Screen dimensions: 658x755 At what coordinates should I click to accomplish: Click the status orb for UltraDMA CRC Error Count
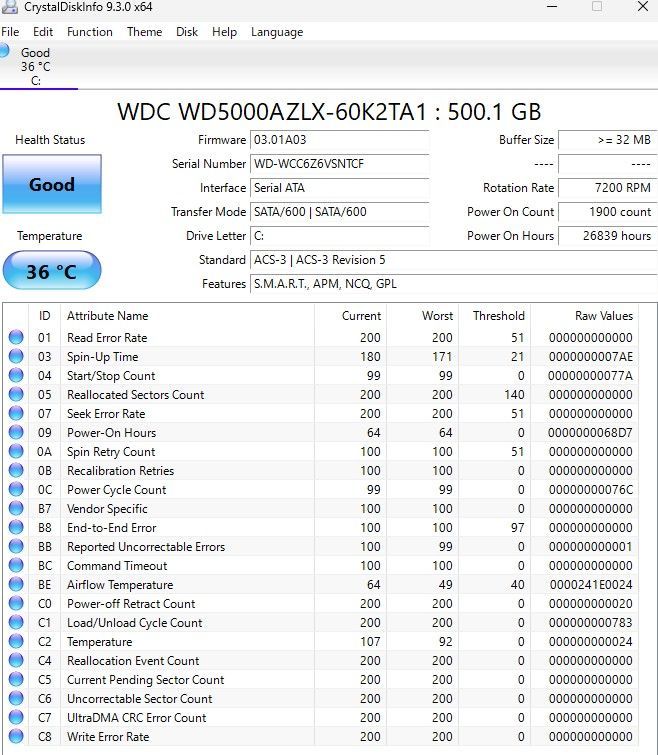click(16, 718)
